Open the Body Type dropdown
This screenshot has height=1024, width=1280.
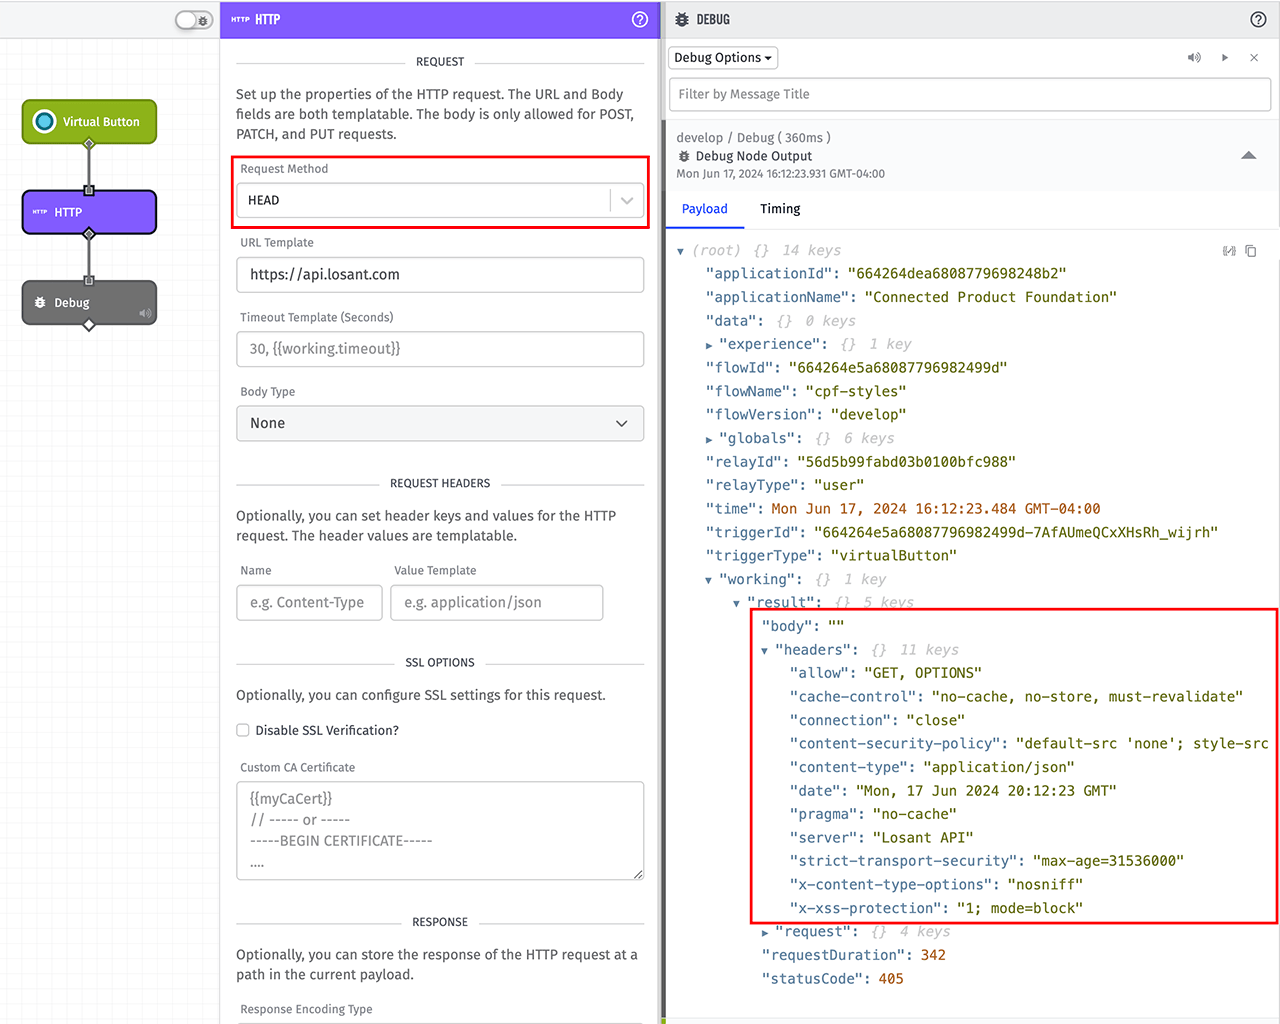440,423
